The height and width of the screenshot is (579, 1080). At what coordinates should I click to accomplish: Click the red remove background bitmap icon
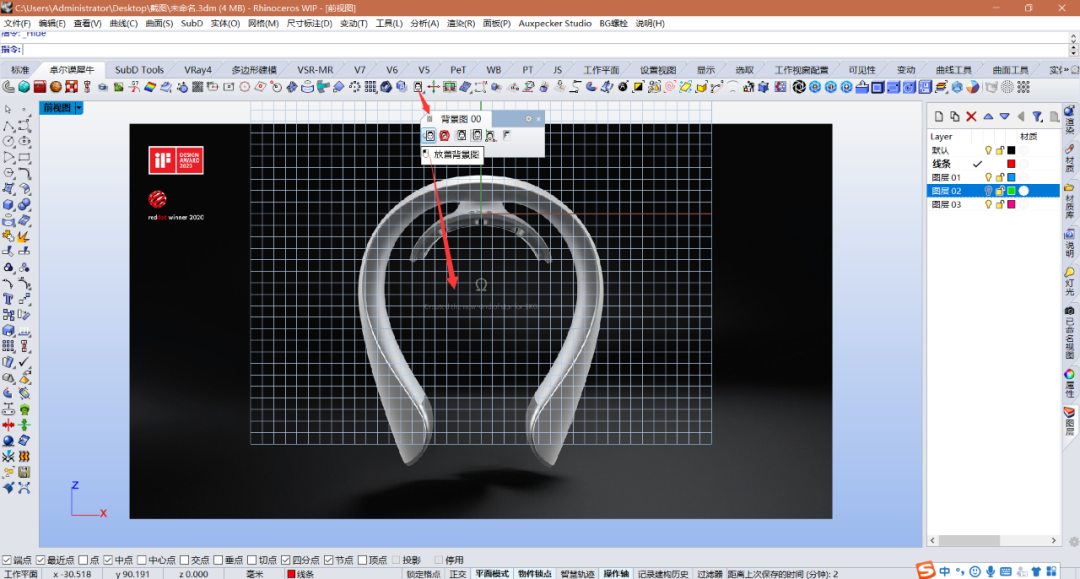[x=445, y=136]
